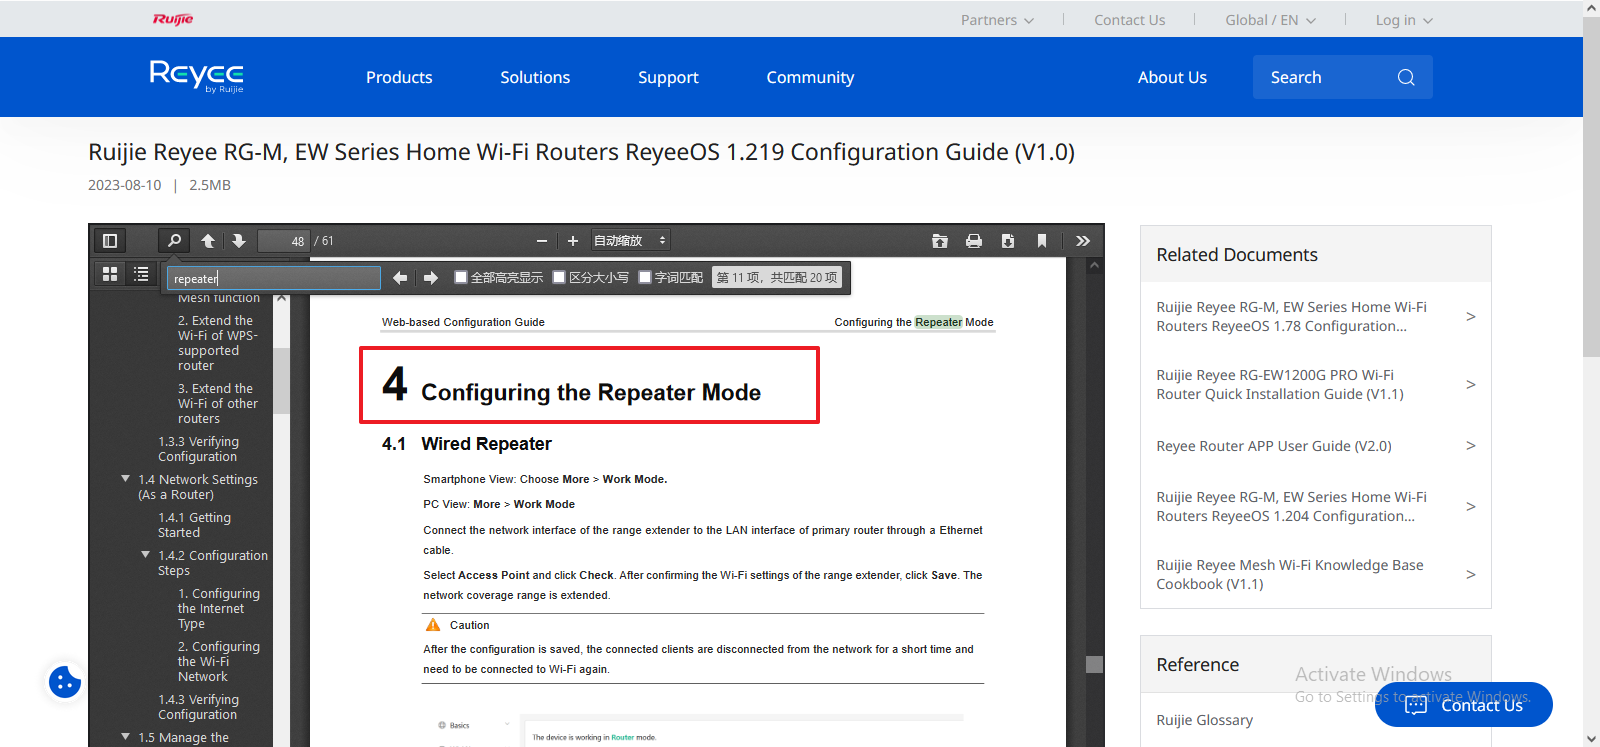Image resolution: width=1600 pixels, height=747 pixels.
Task: Enable highlight all matches checkbox
Action: pyautogui.click(x=461, y=278)
